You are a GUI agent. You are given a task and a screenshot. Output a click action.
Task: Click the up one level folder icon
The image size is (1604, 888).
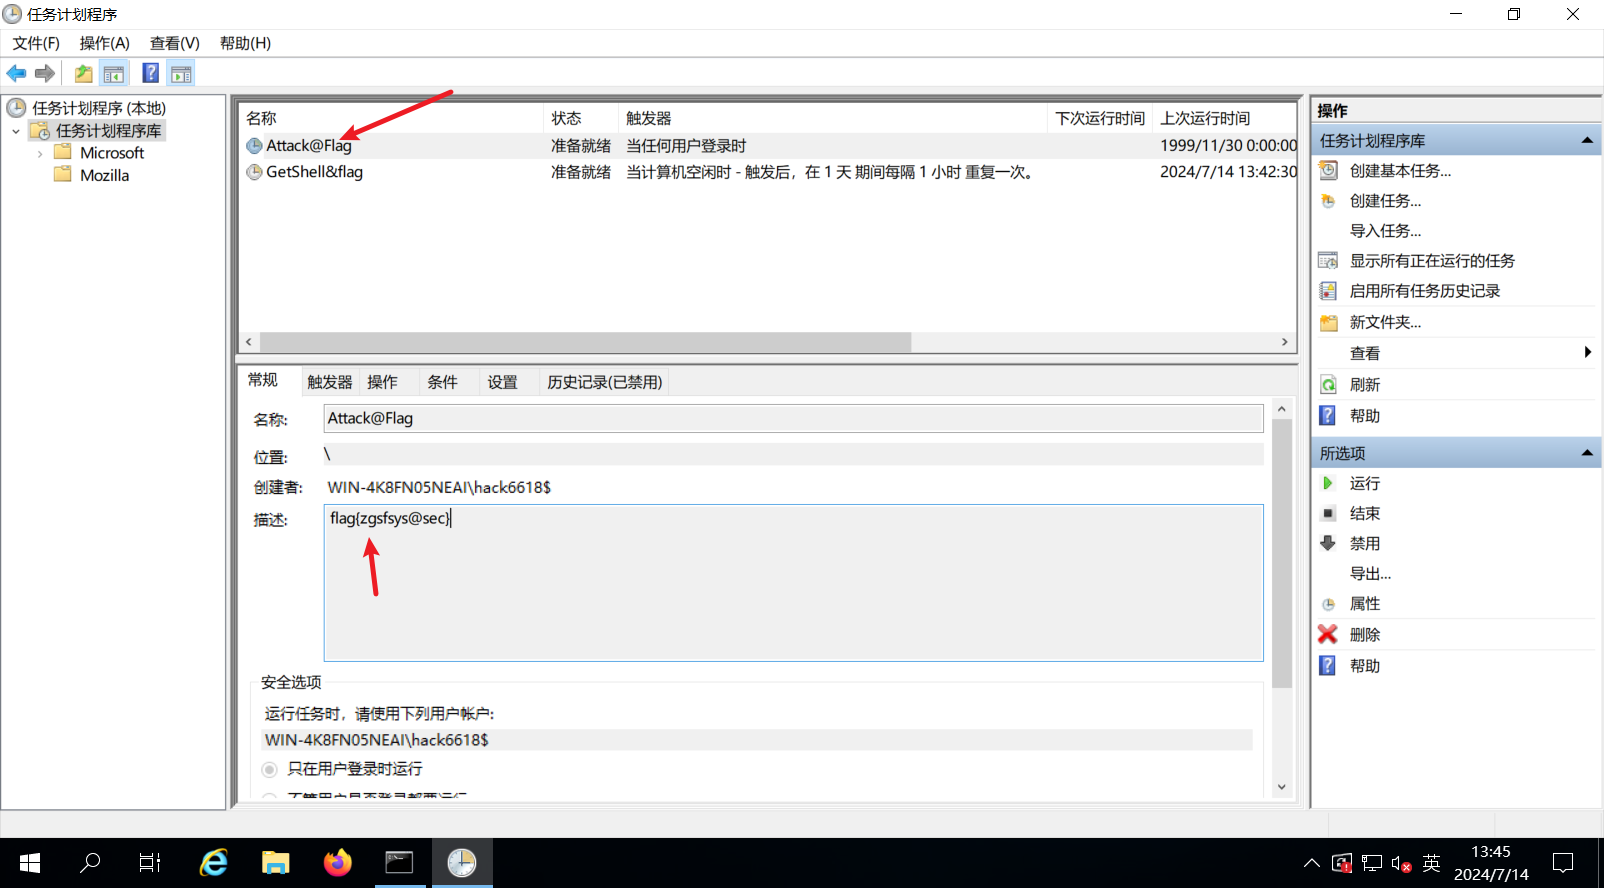click(84, 73)
